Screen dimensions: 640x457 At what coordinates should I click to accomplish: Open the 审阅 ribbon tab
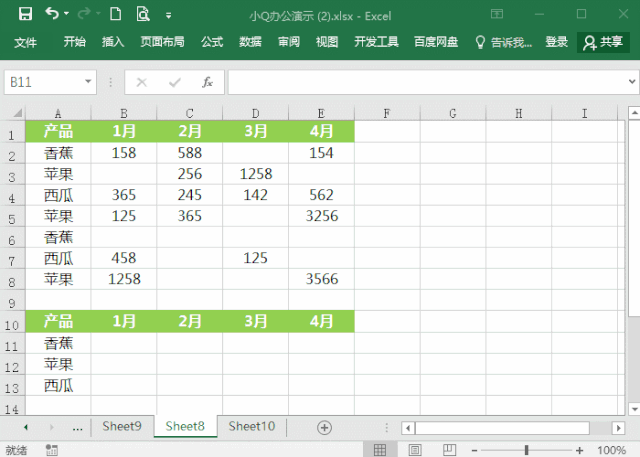coord(289,42)
